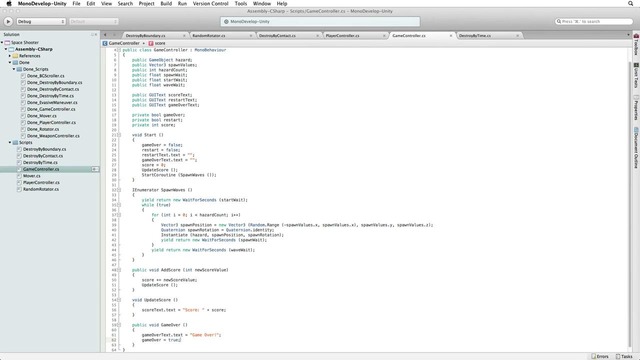Close the Solution pad
The height and width of the screenshot is (360, 640).
96,35
